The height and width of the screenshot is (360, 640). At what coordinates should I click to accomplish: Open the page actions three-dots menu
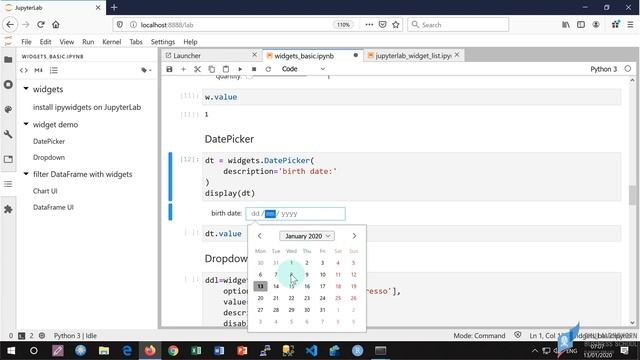point(369,24)
